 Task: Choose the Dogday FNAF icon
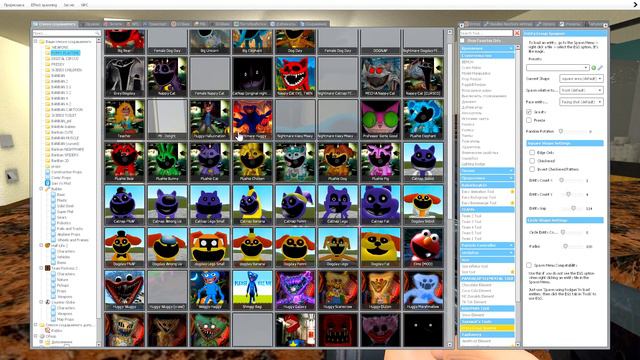click(x=124, y=247)
